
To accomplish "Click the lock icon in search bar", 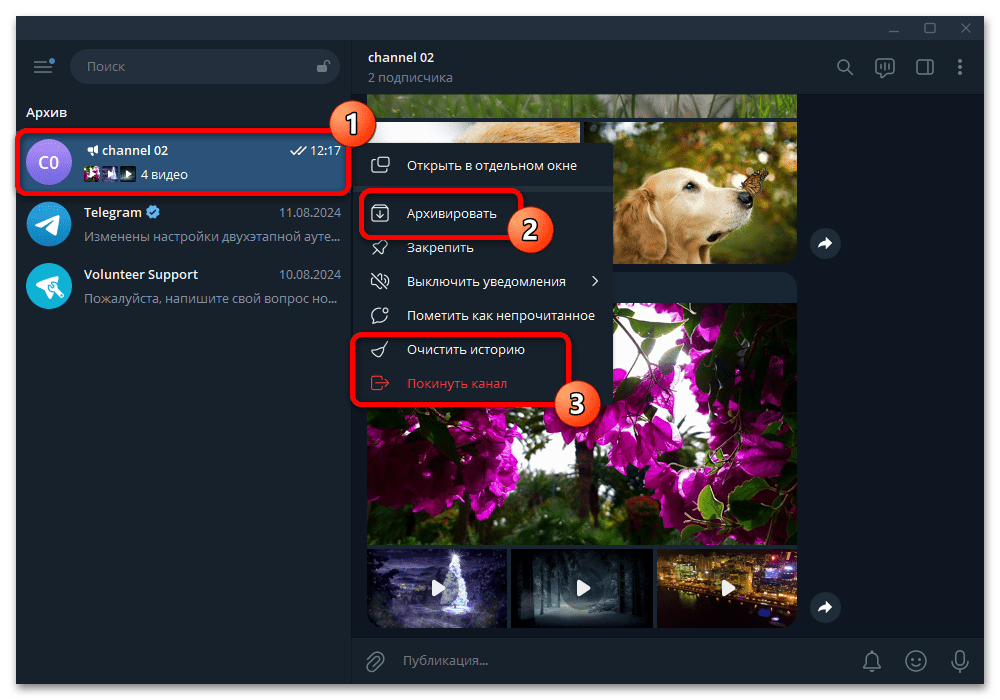I will point(323,67).
